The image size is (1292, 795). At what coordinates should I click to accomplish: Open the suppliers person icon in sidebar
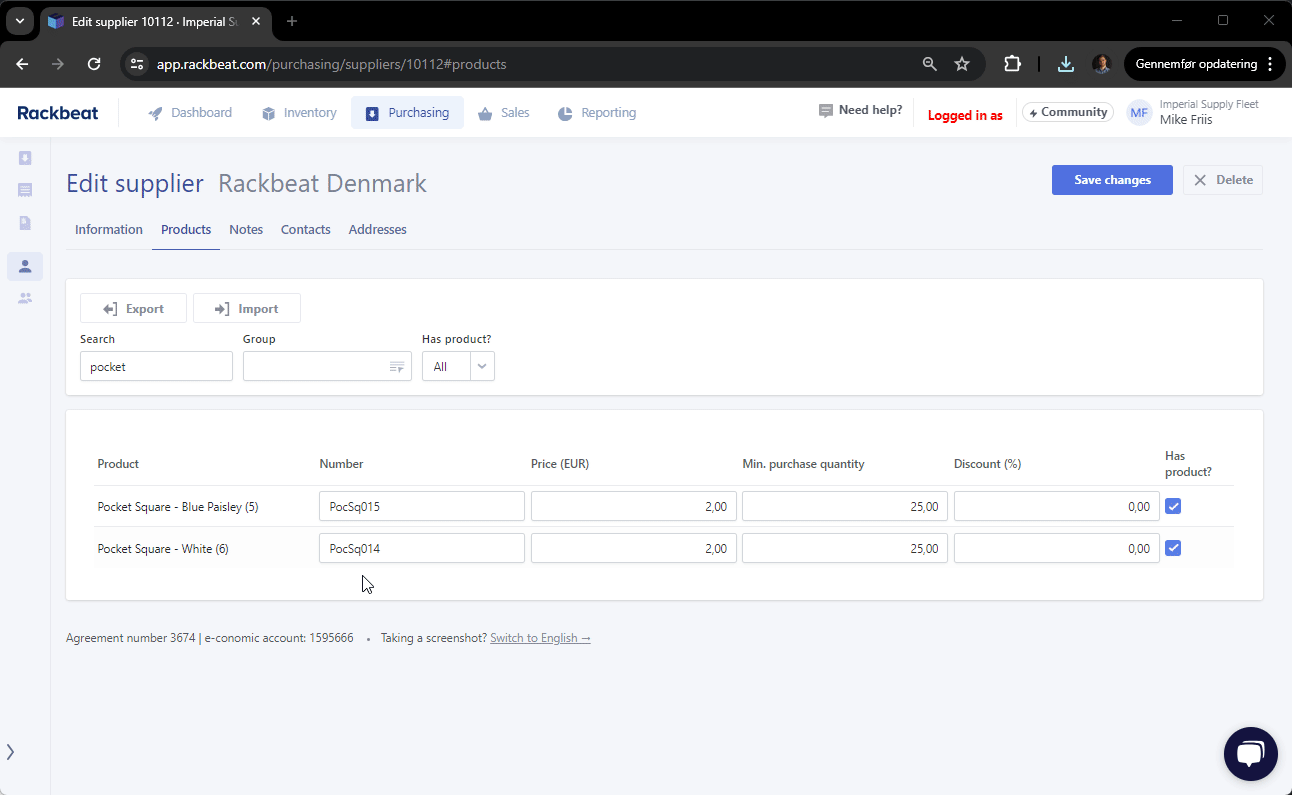pos(25,266)
